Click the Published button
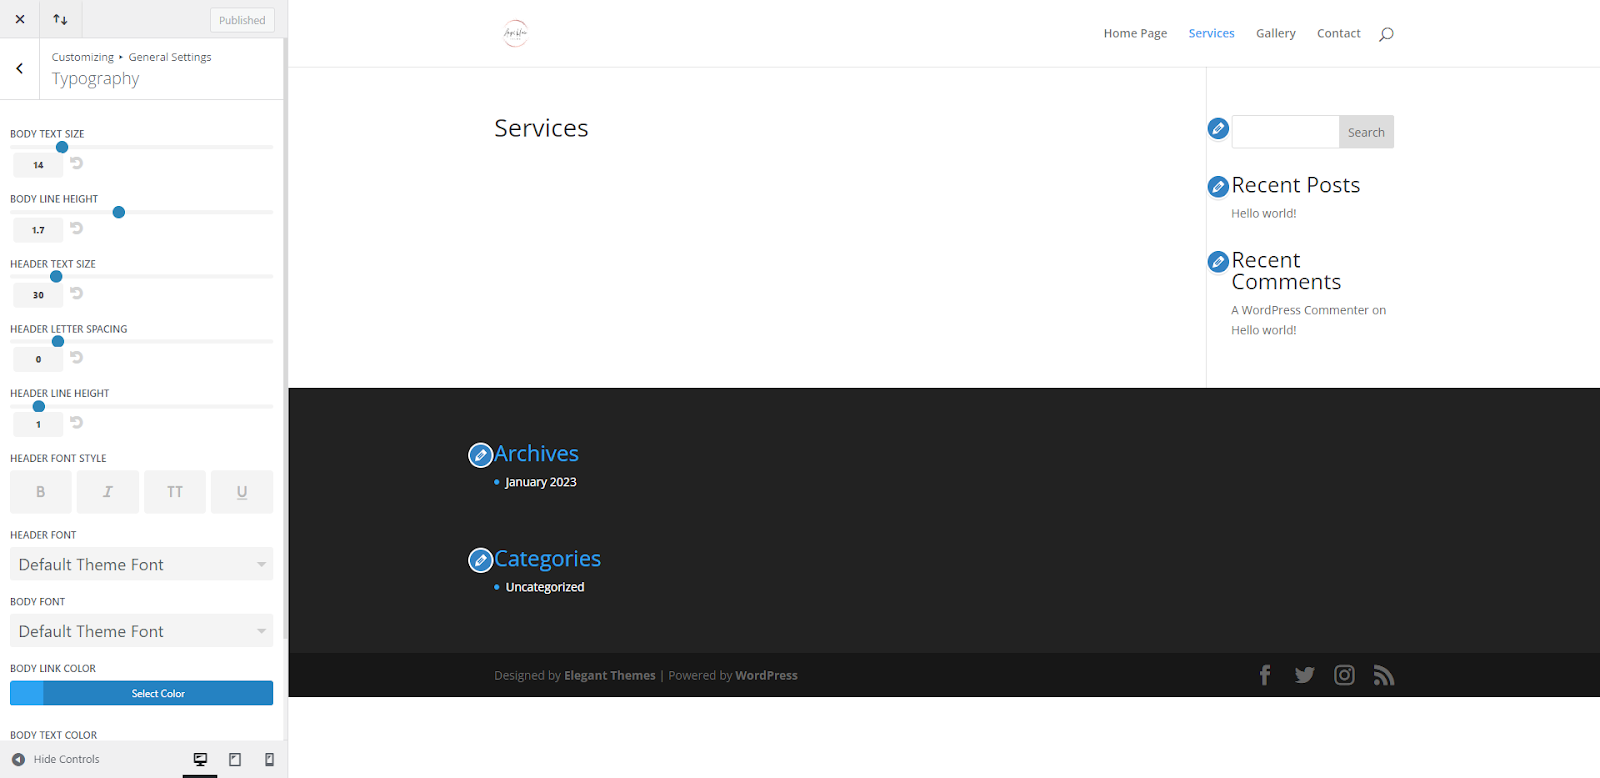Image resolution: width=1600 pixels, height=778 pixels. click(242, 20)
